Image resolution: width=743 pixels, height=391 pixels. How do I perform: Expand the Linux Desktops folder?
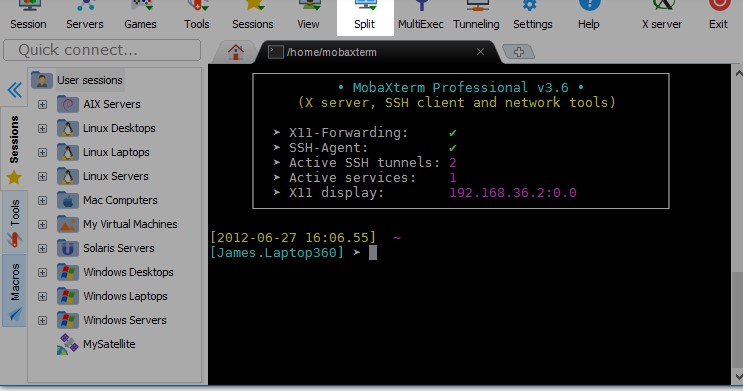click(x=42, y=128)
